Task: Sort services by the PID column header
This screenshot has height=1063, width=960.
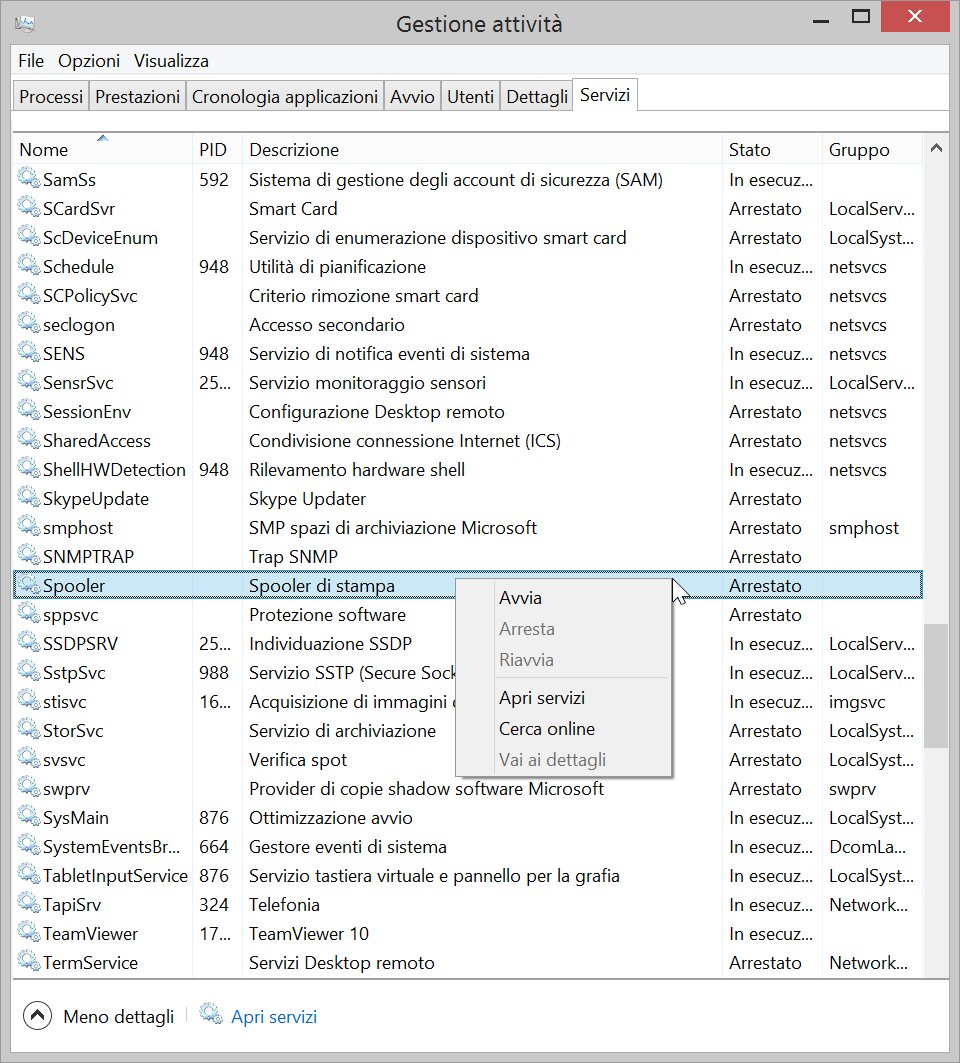Action: click(x=217, y=149)
